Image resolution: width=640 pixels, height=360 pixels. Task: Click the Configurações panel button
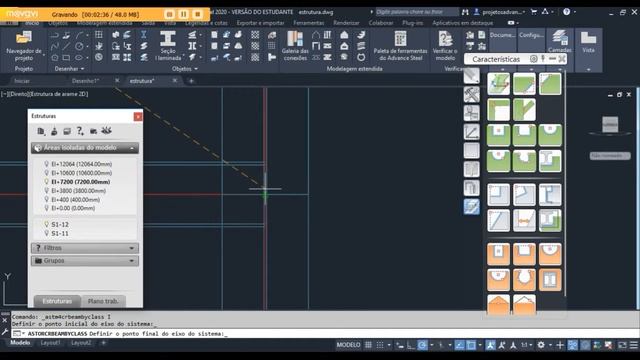[x=531, y=35]
